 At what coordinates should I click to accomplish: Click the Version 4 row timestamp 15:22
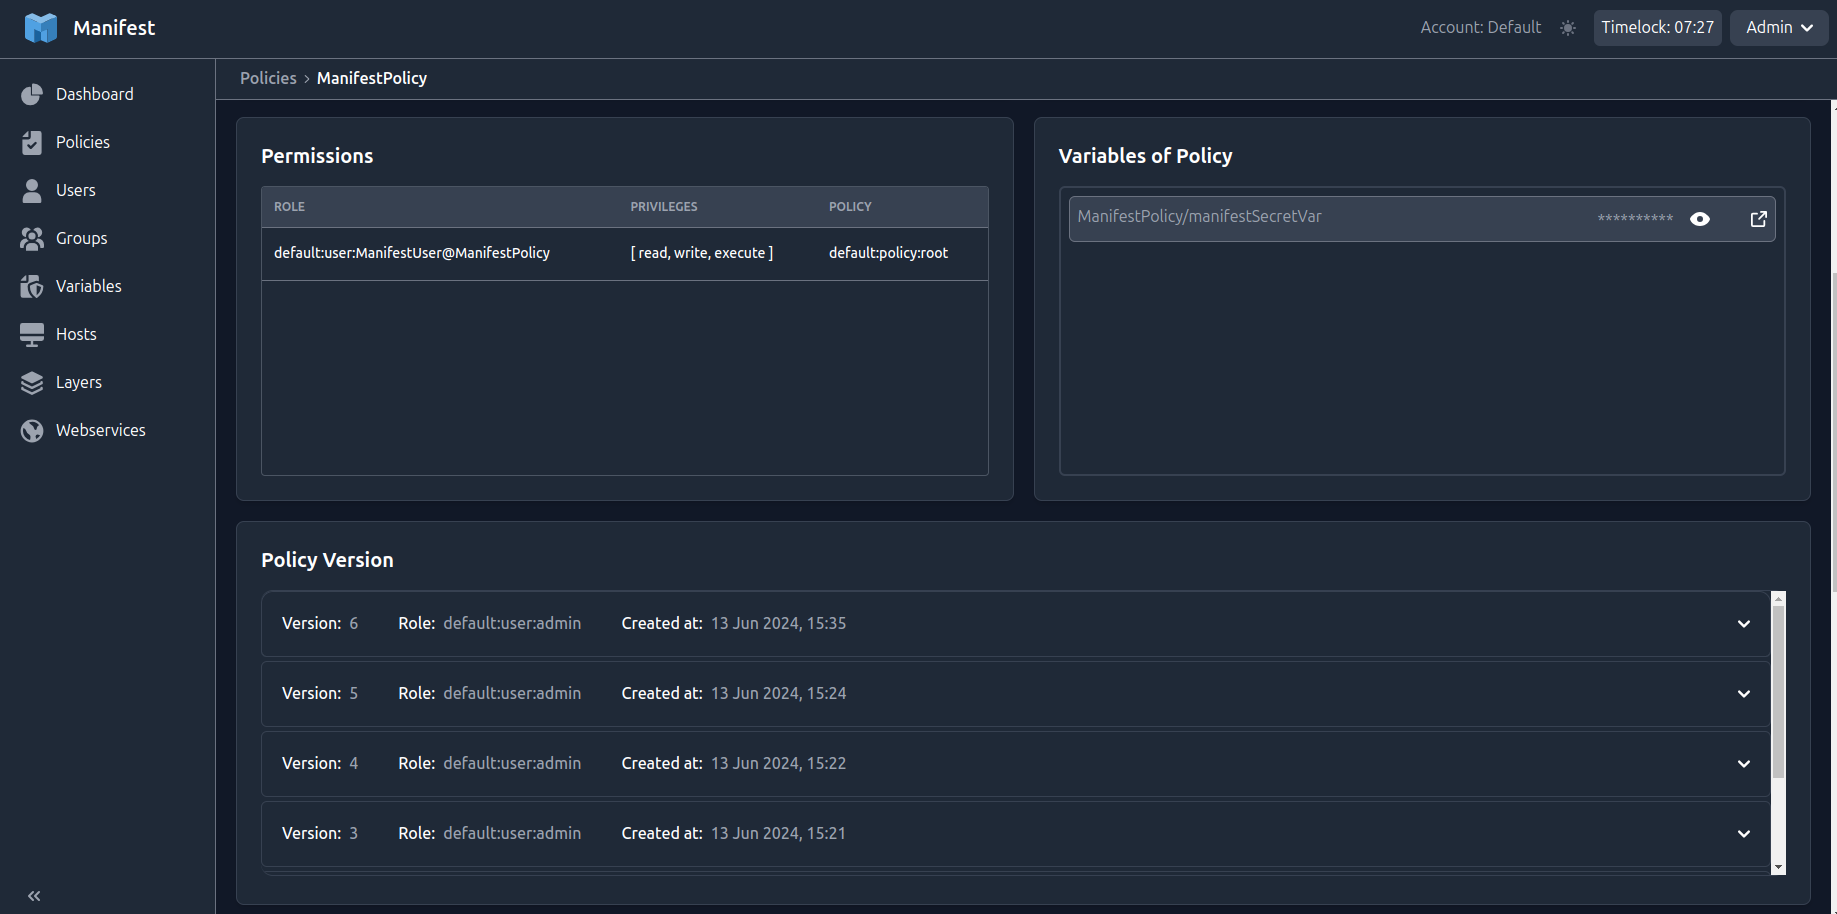[778, 764]
